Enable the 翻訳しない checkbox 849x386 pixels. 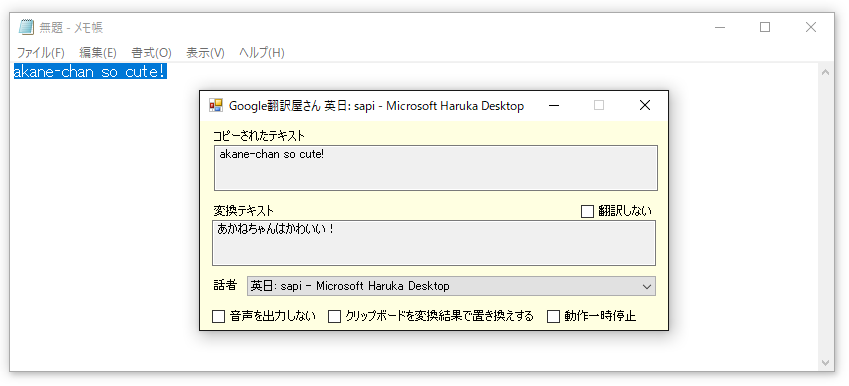[587, 211]
